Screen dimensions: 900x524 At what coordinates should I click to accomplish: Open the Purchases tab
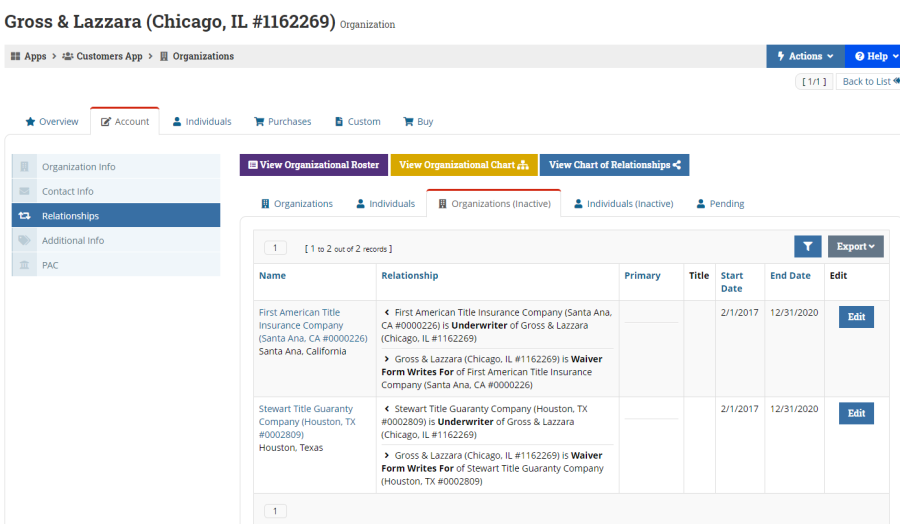pos(282,122)
